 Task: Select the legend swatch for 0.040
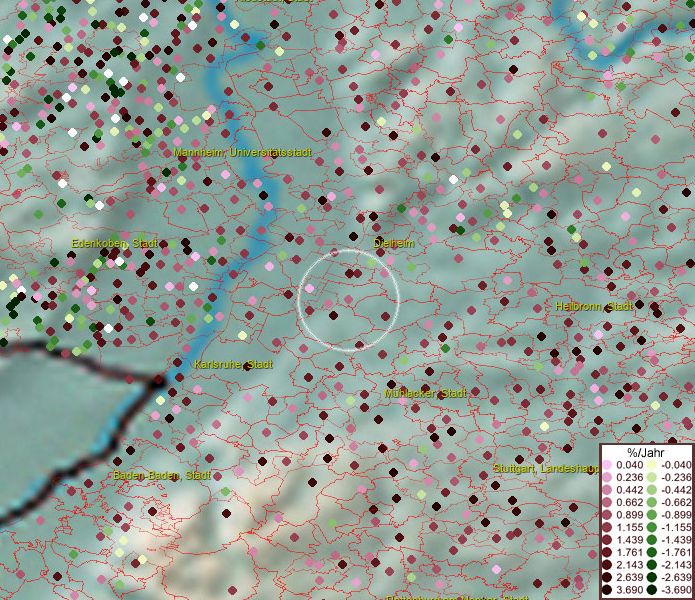(607, 465)
